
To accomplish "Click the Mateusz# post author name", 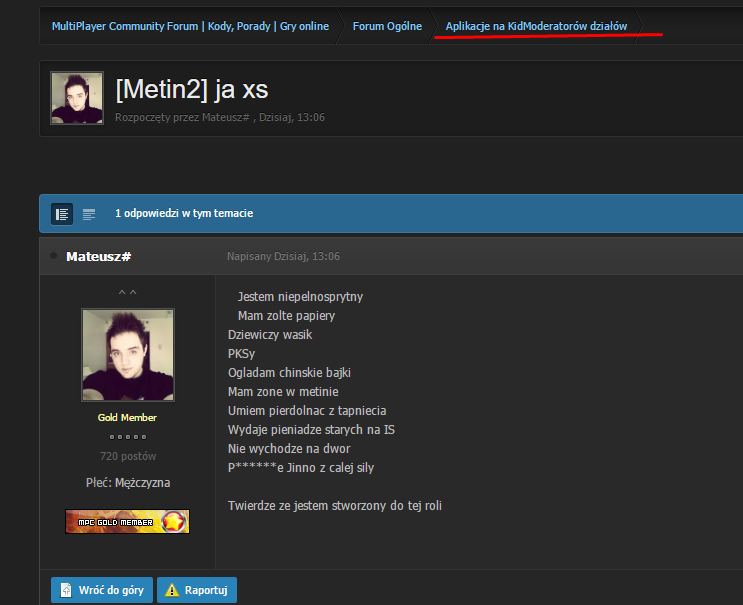I will (x=99, y=256).
